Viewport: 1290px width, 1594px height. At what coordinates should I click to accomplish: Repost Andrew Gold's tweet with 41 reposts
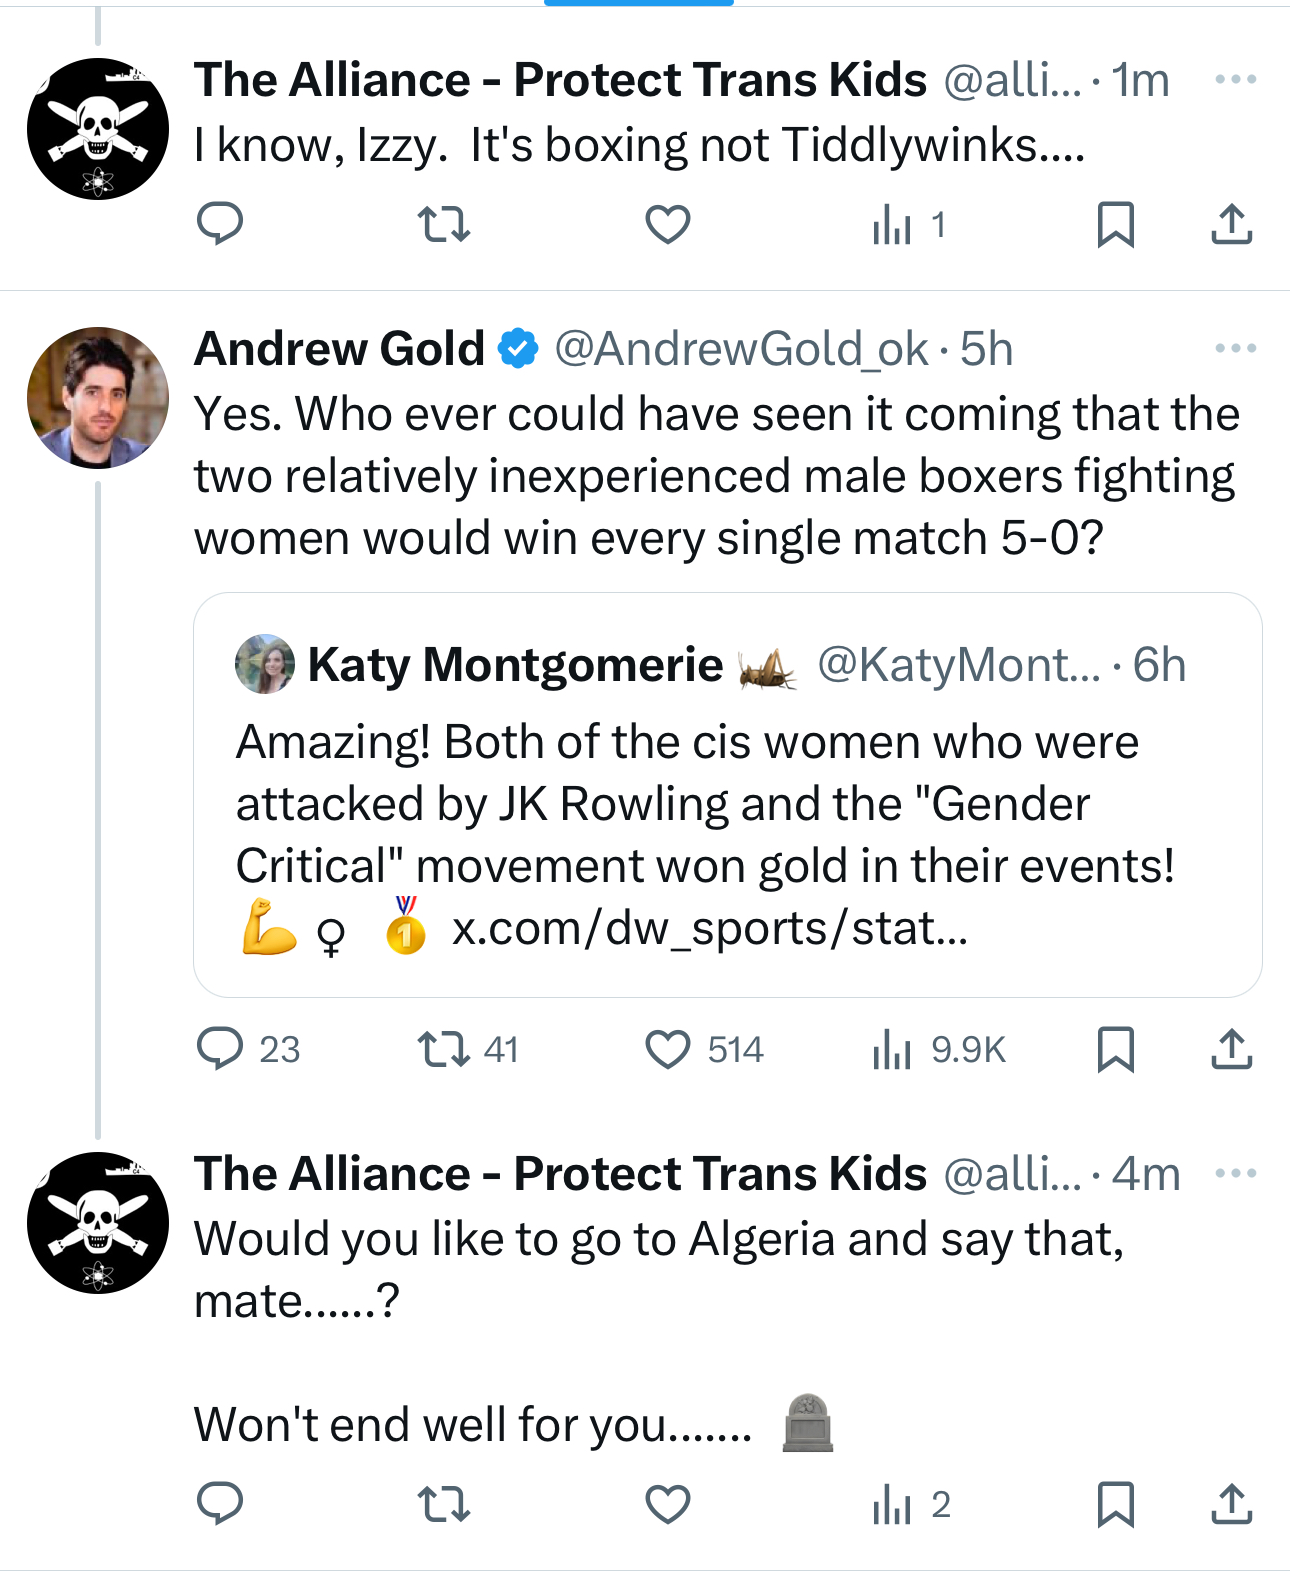[x=443, y=1049]
